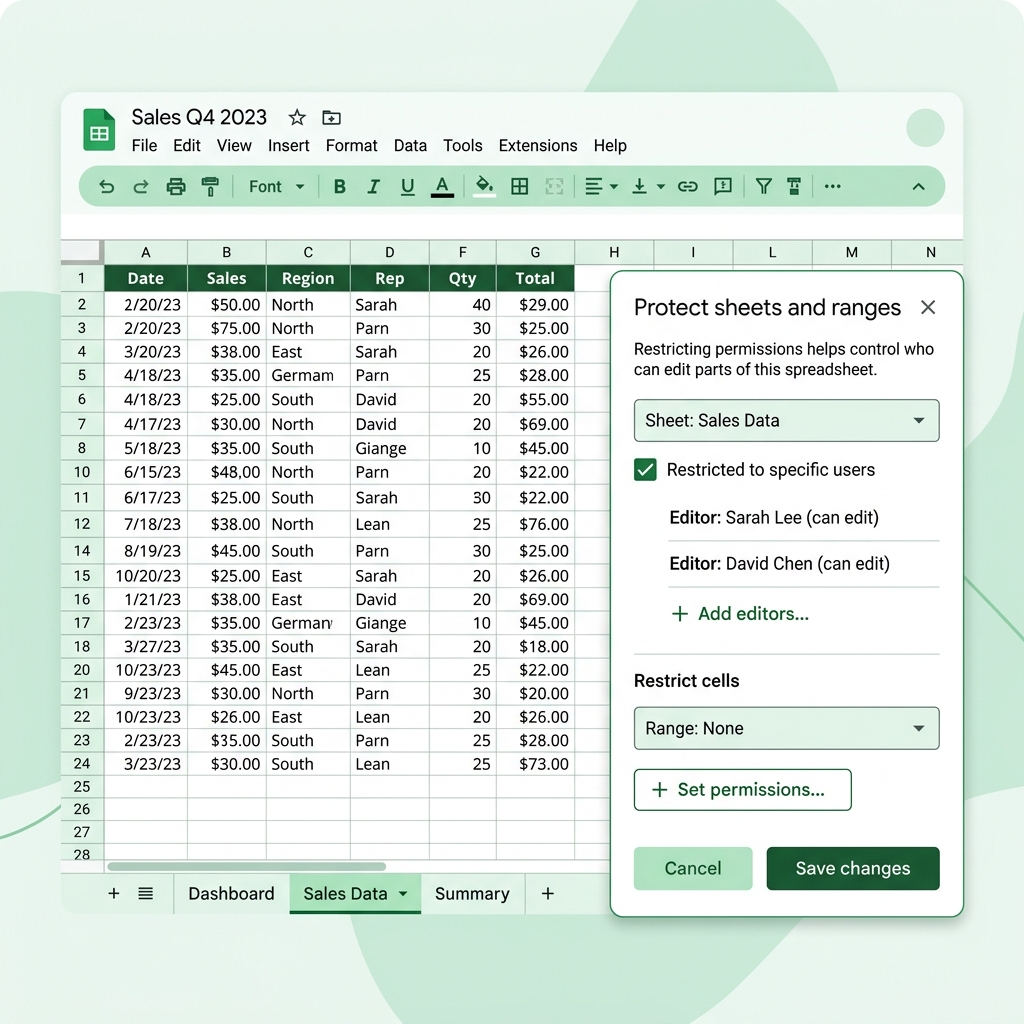The height and width of the screenshot is (1024, 1024).
Task: Select the paint format roller icon
Action: [210, 187]
